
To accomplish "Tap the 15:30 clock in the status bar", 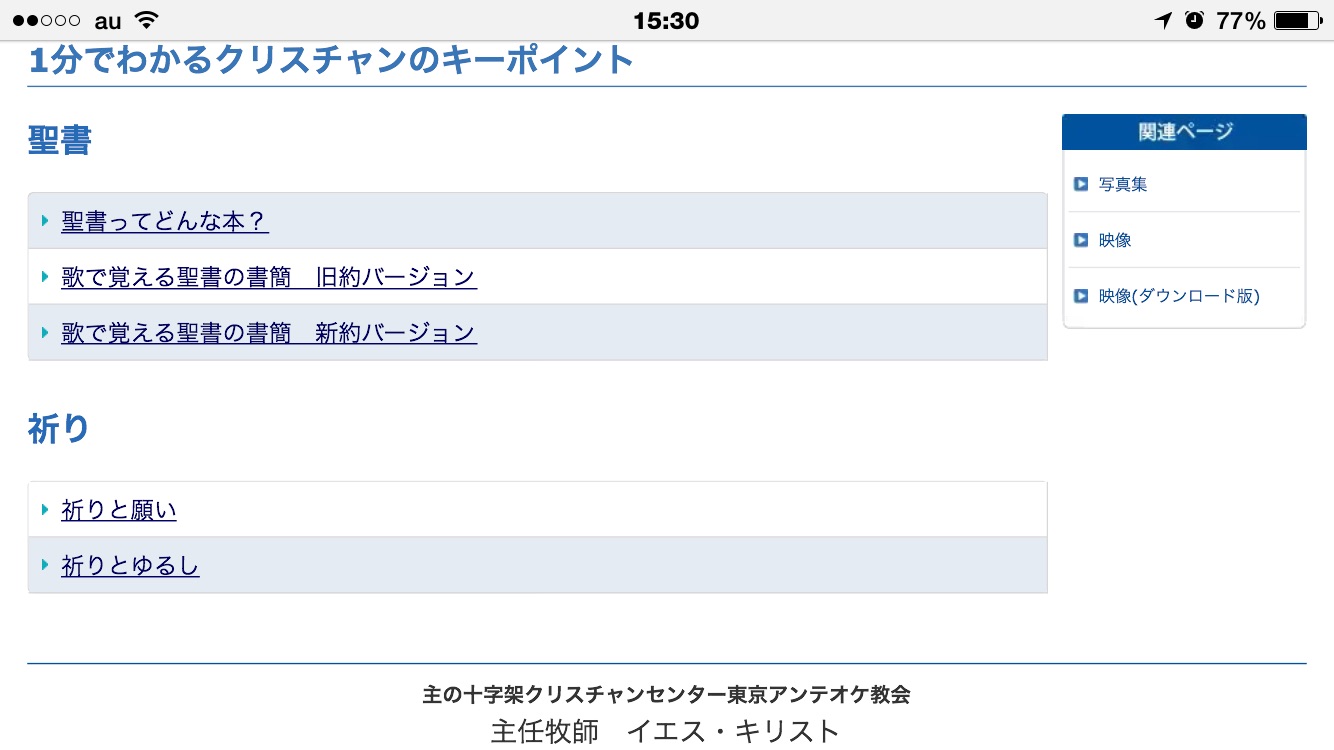I will tap(666, 20).
